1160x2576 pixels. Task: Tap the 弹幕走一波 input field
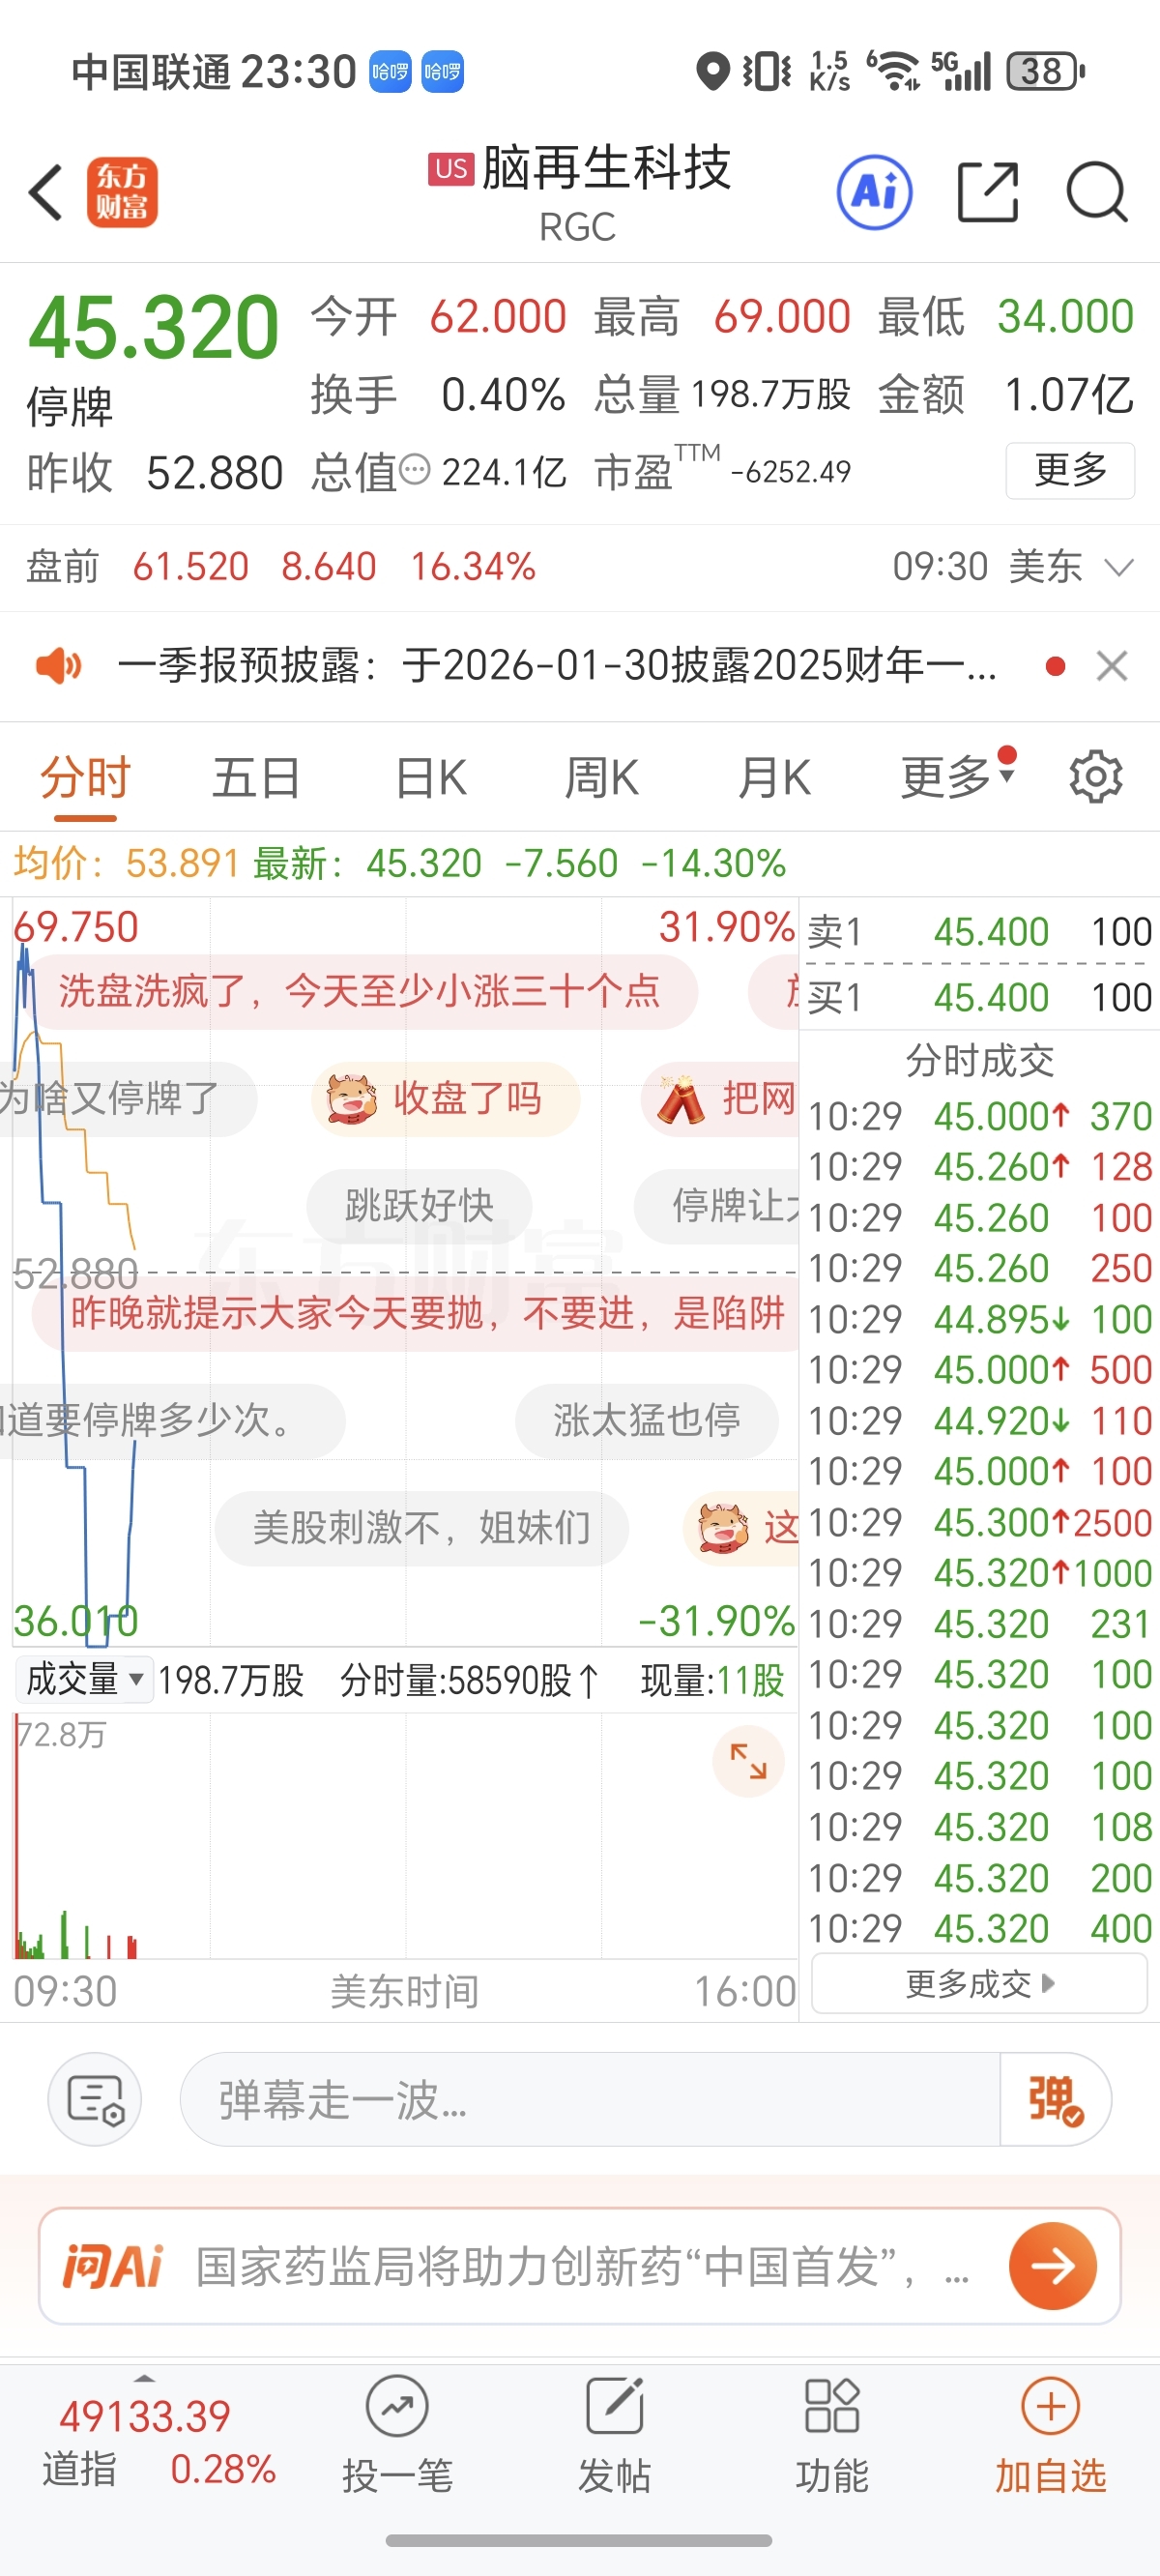click(590, 2099)
